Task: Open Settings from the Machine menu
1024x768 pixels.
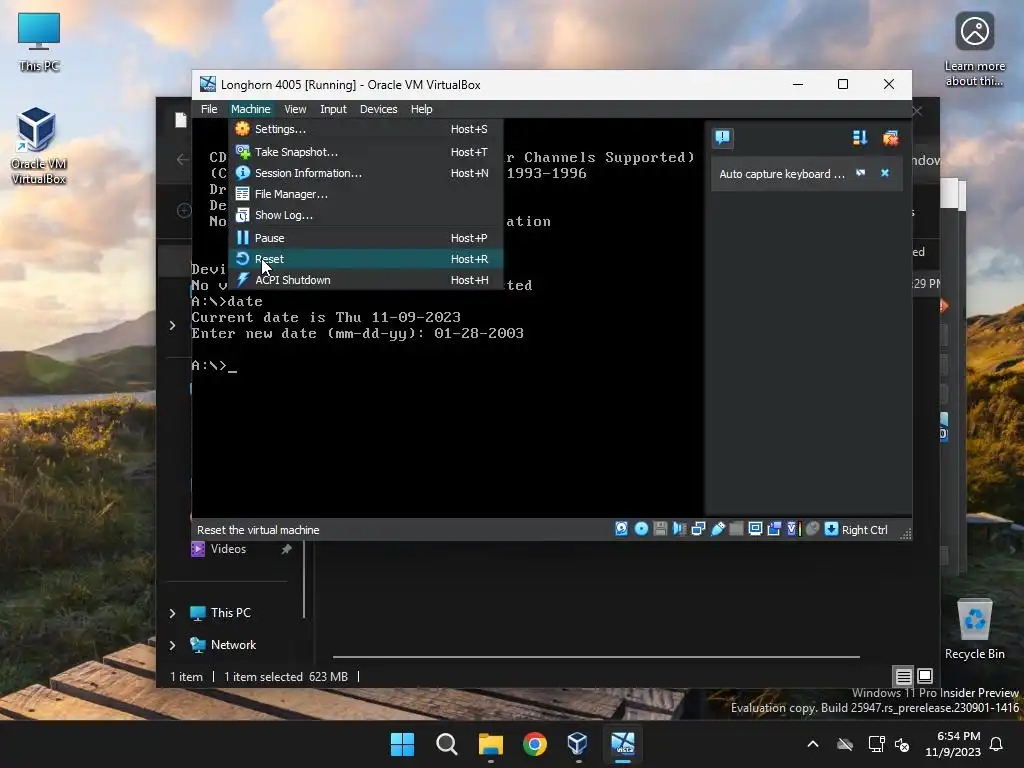Action: pyautogui.click(x=366, y=129)
